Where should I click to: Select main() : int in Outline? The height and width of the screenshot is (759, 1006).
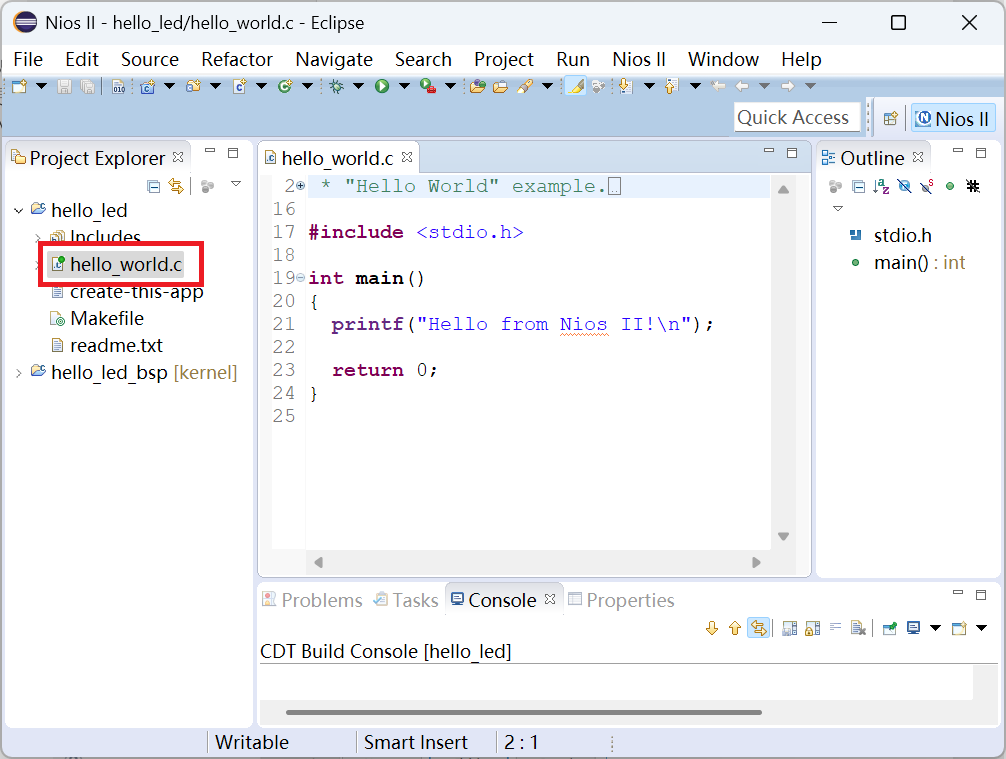(x=919, y=262)
